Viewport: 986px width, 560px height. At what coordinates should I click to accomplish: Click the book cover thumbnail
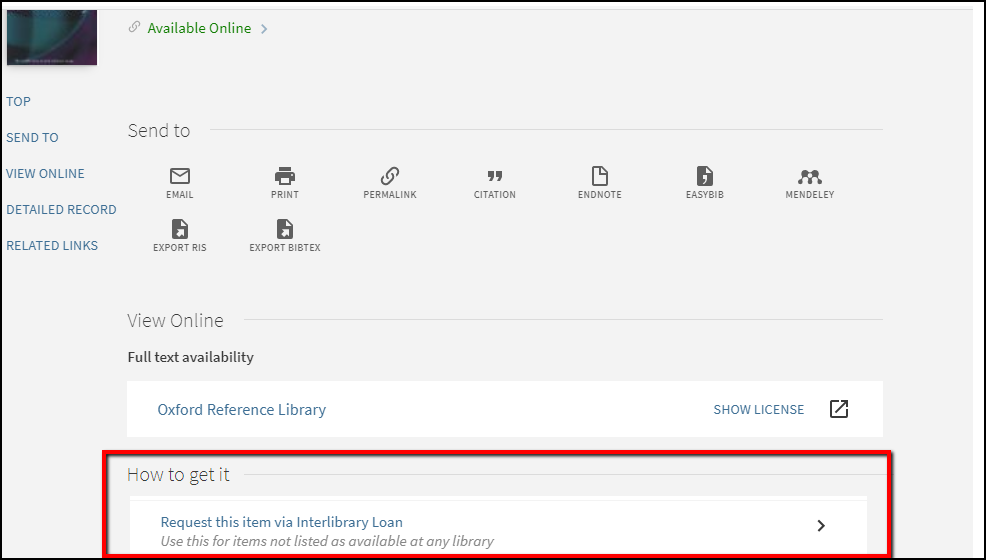[51, 37]
